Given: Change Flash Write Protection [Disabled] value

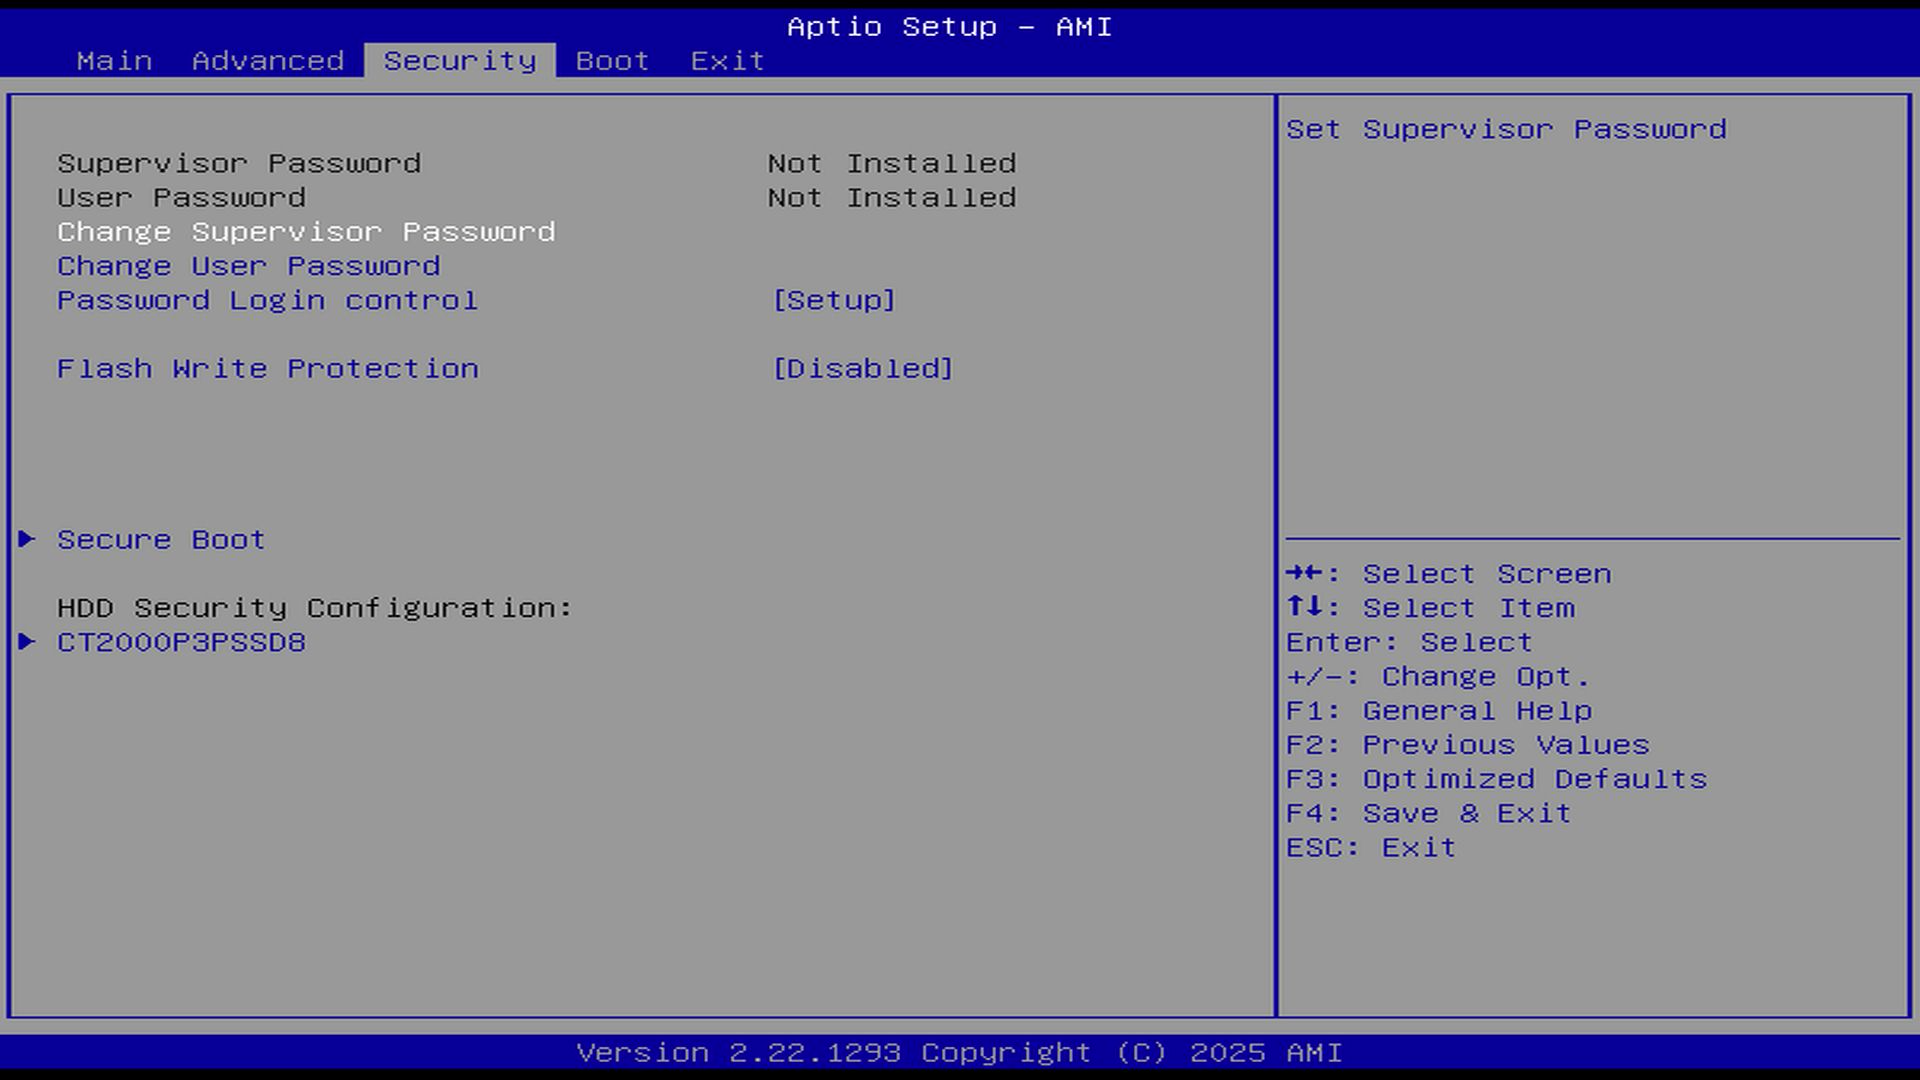Looking at the screenshot, I should (x=862, y=369).
